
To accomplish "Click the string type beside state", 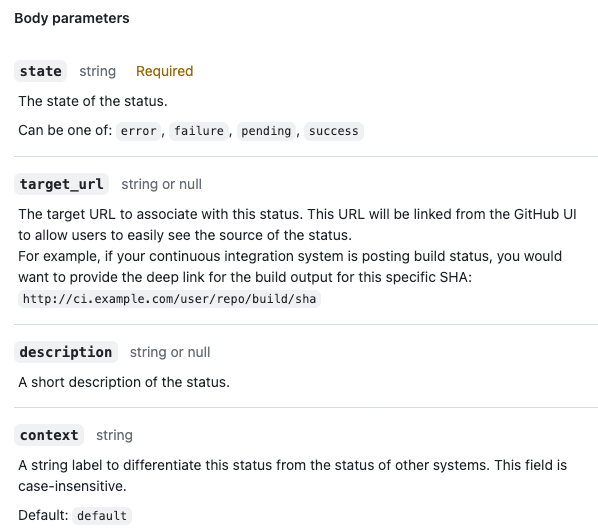I will click(97, 71).
